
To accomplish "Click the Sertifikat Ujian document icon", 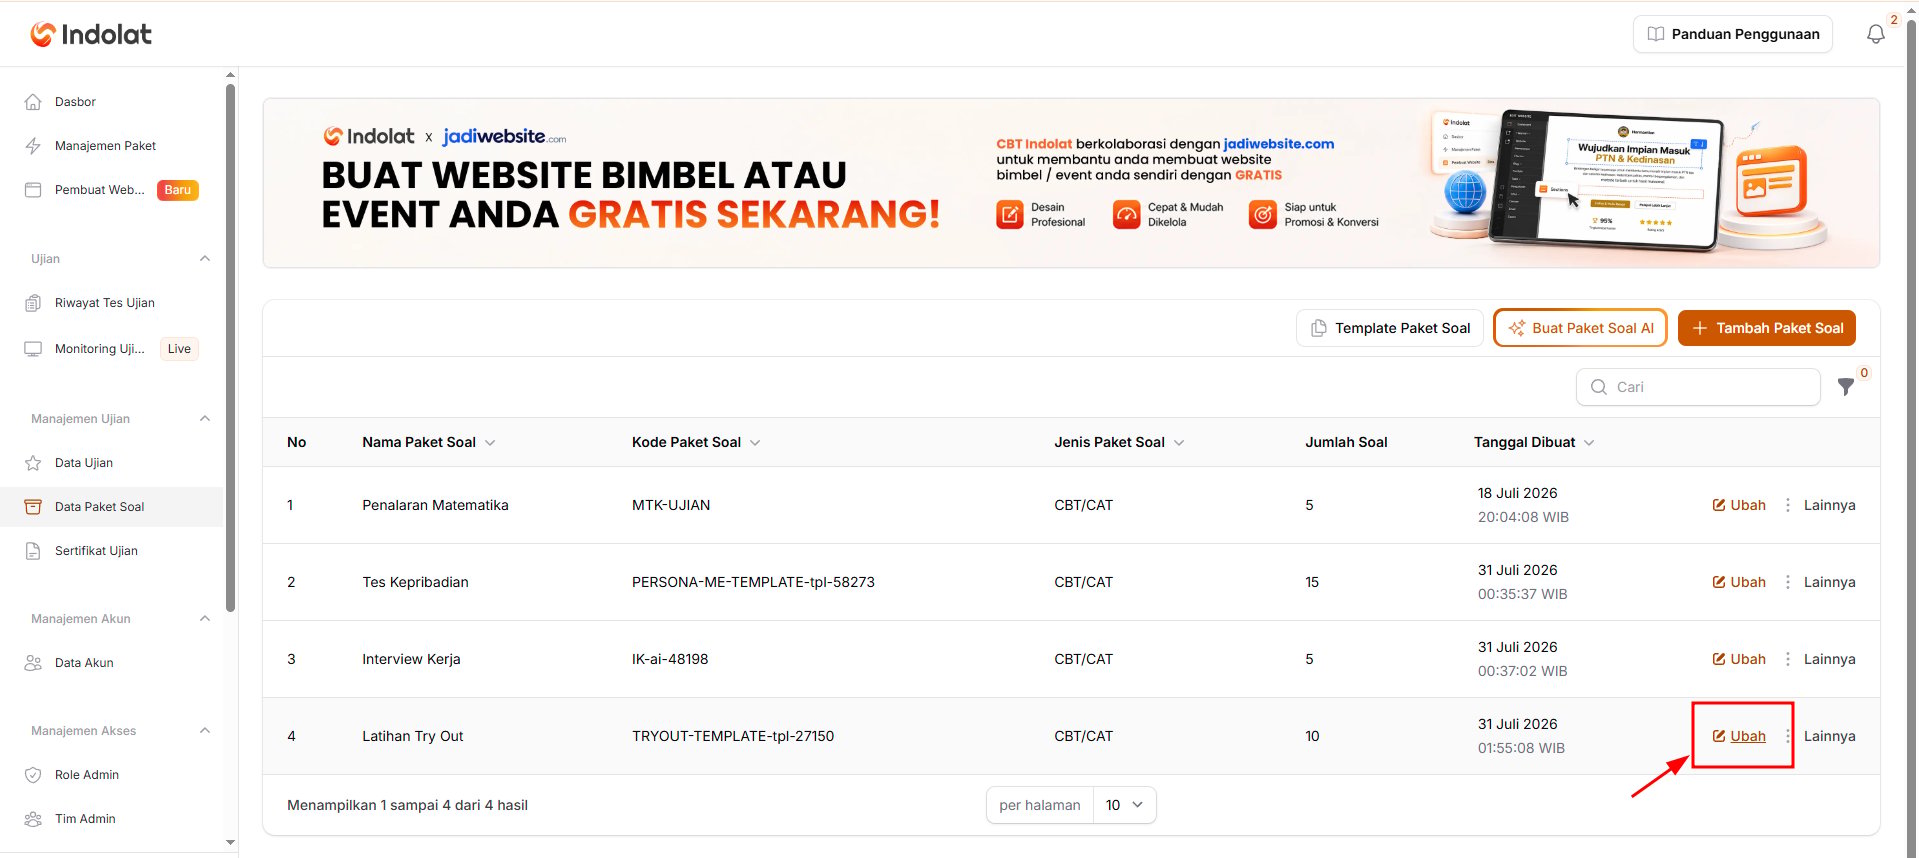I will pyautogui.click(x=33, y=551).
